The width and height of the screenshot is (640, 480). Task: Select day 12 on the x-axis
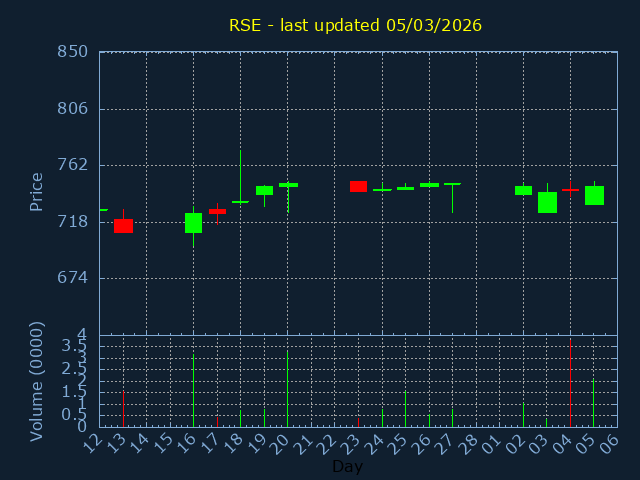pos(94,441)
